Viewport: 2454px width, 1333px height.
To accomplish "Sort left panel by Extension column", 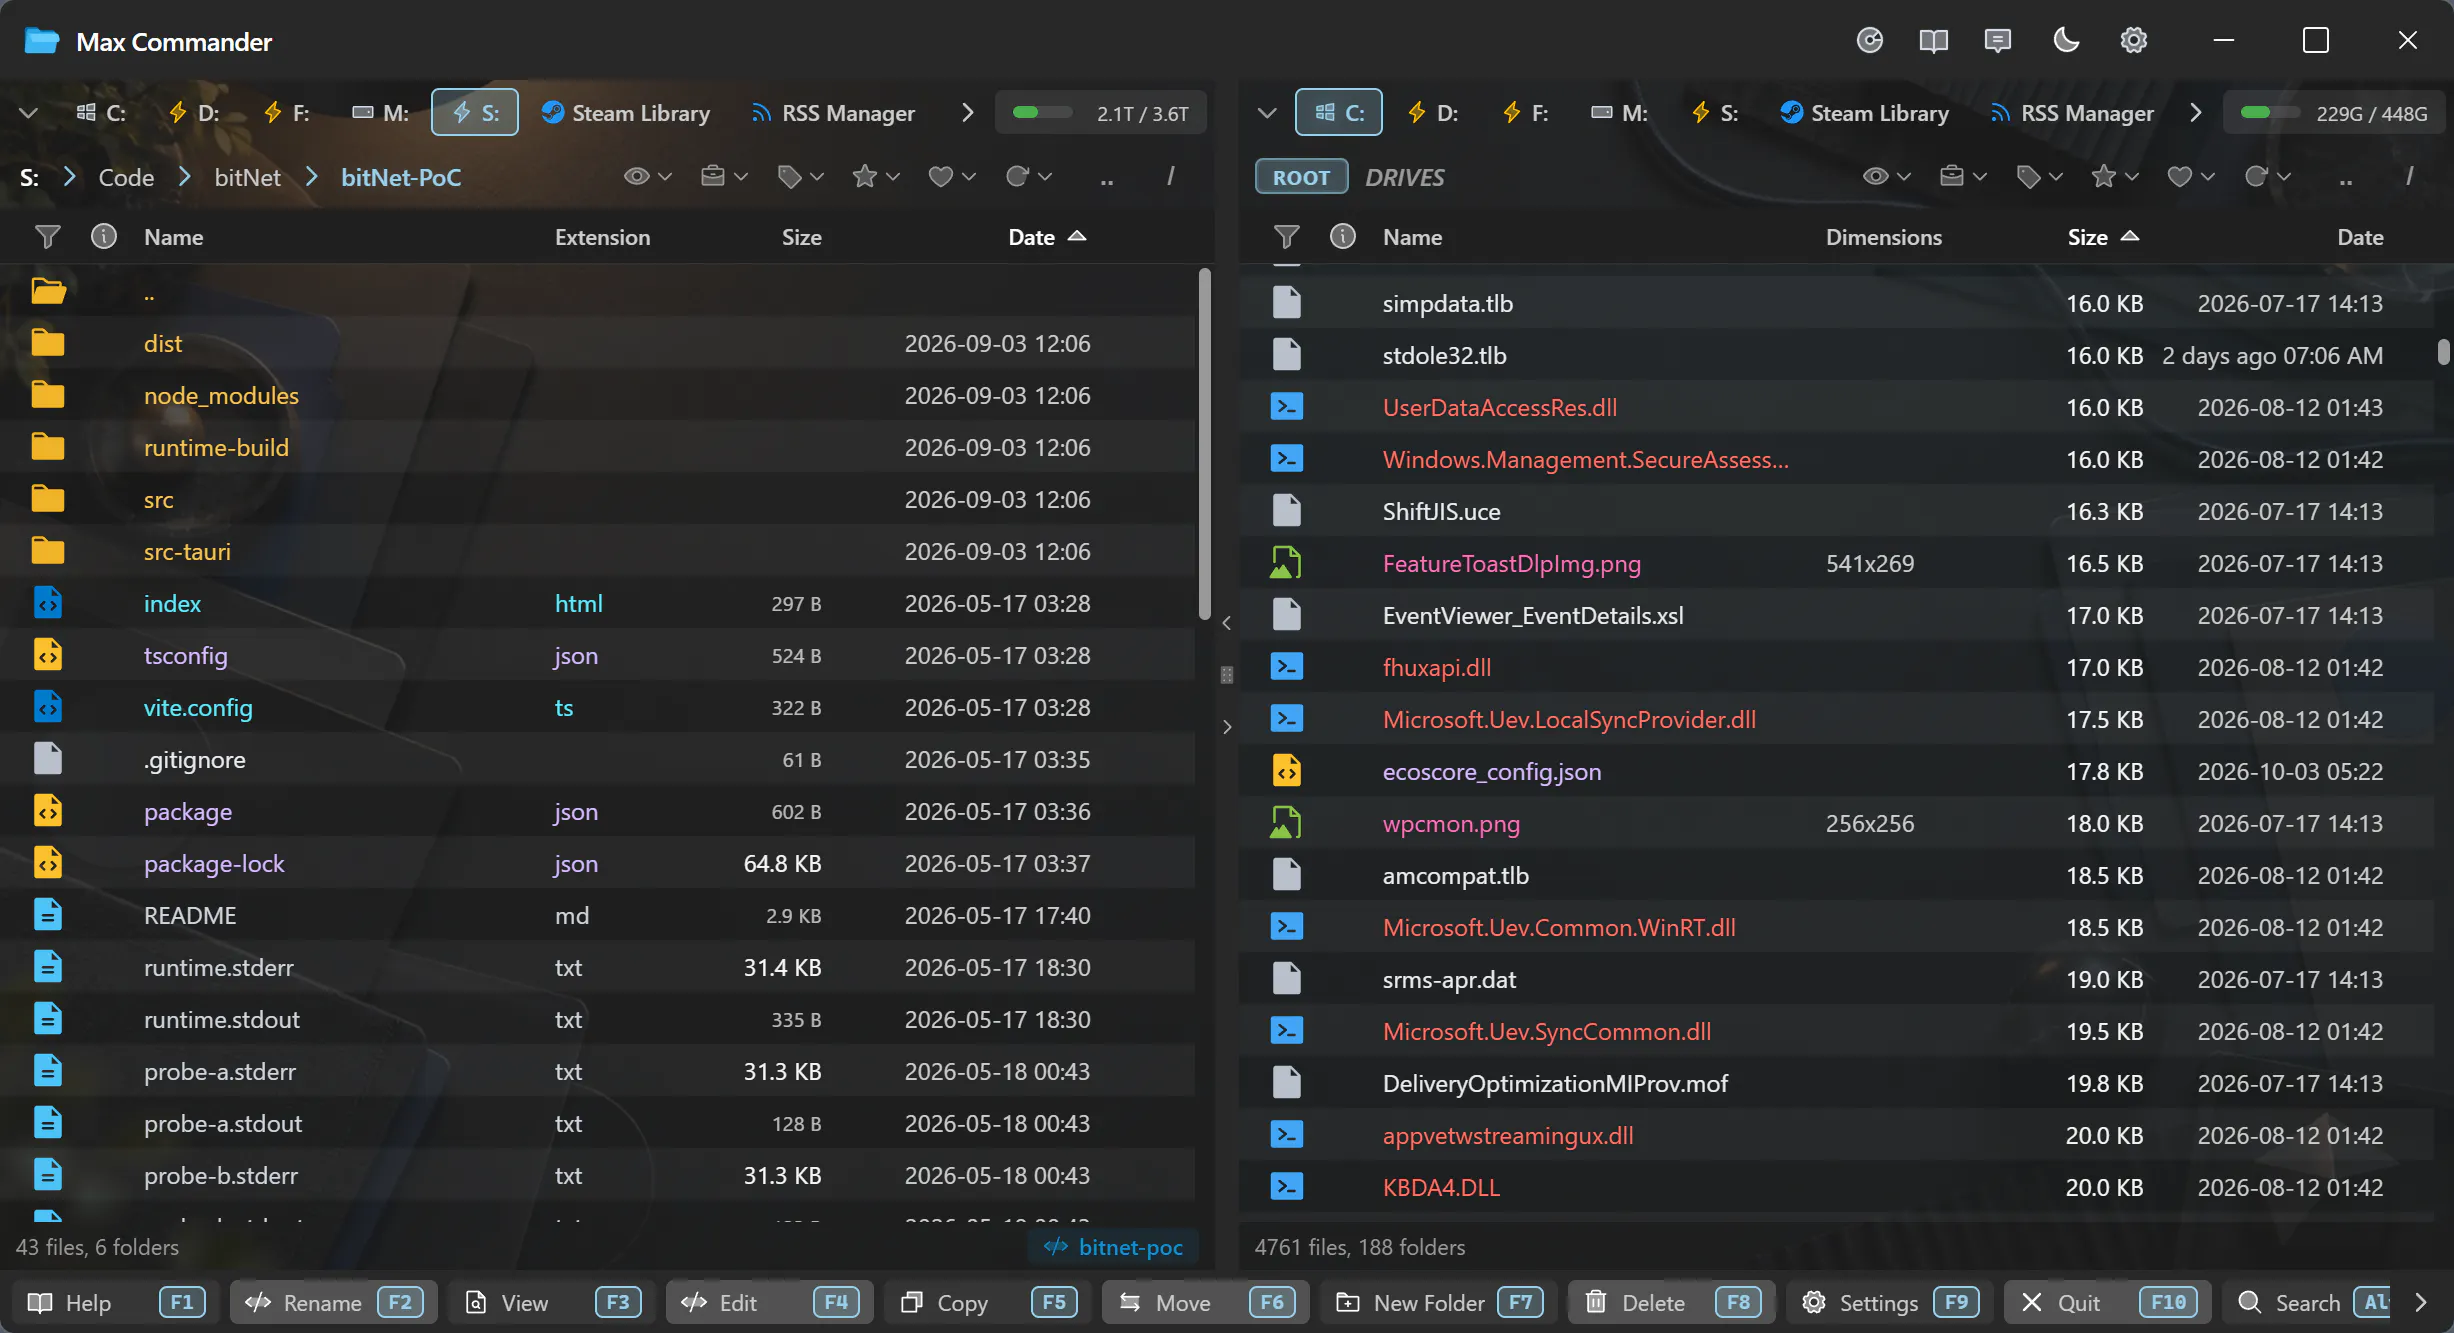I will 602,237.
